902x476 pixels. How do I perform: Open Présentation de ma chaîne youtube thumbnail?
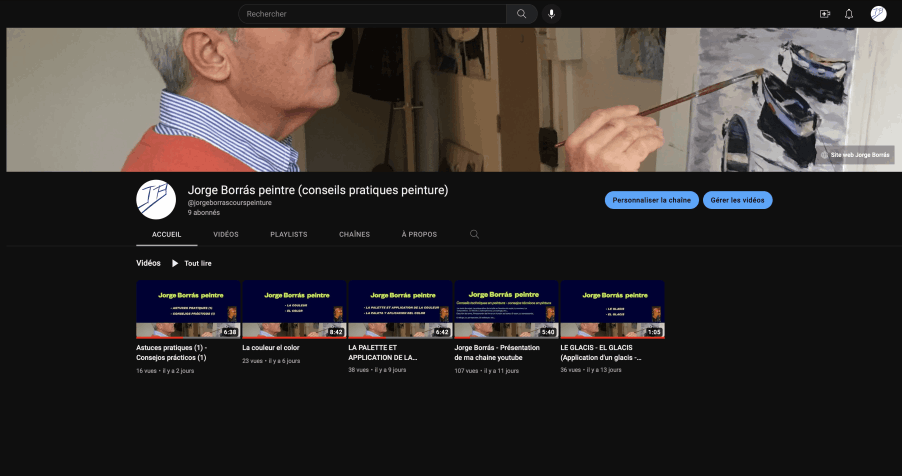pyautogui.click(x=506, y=309)
